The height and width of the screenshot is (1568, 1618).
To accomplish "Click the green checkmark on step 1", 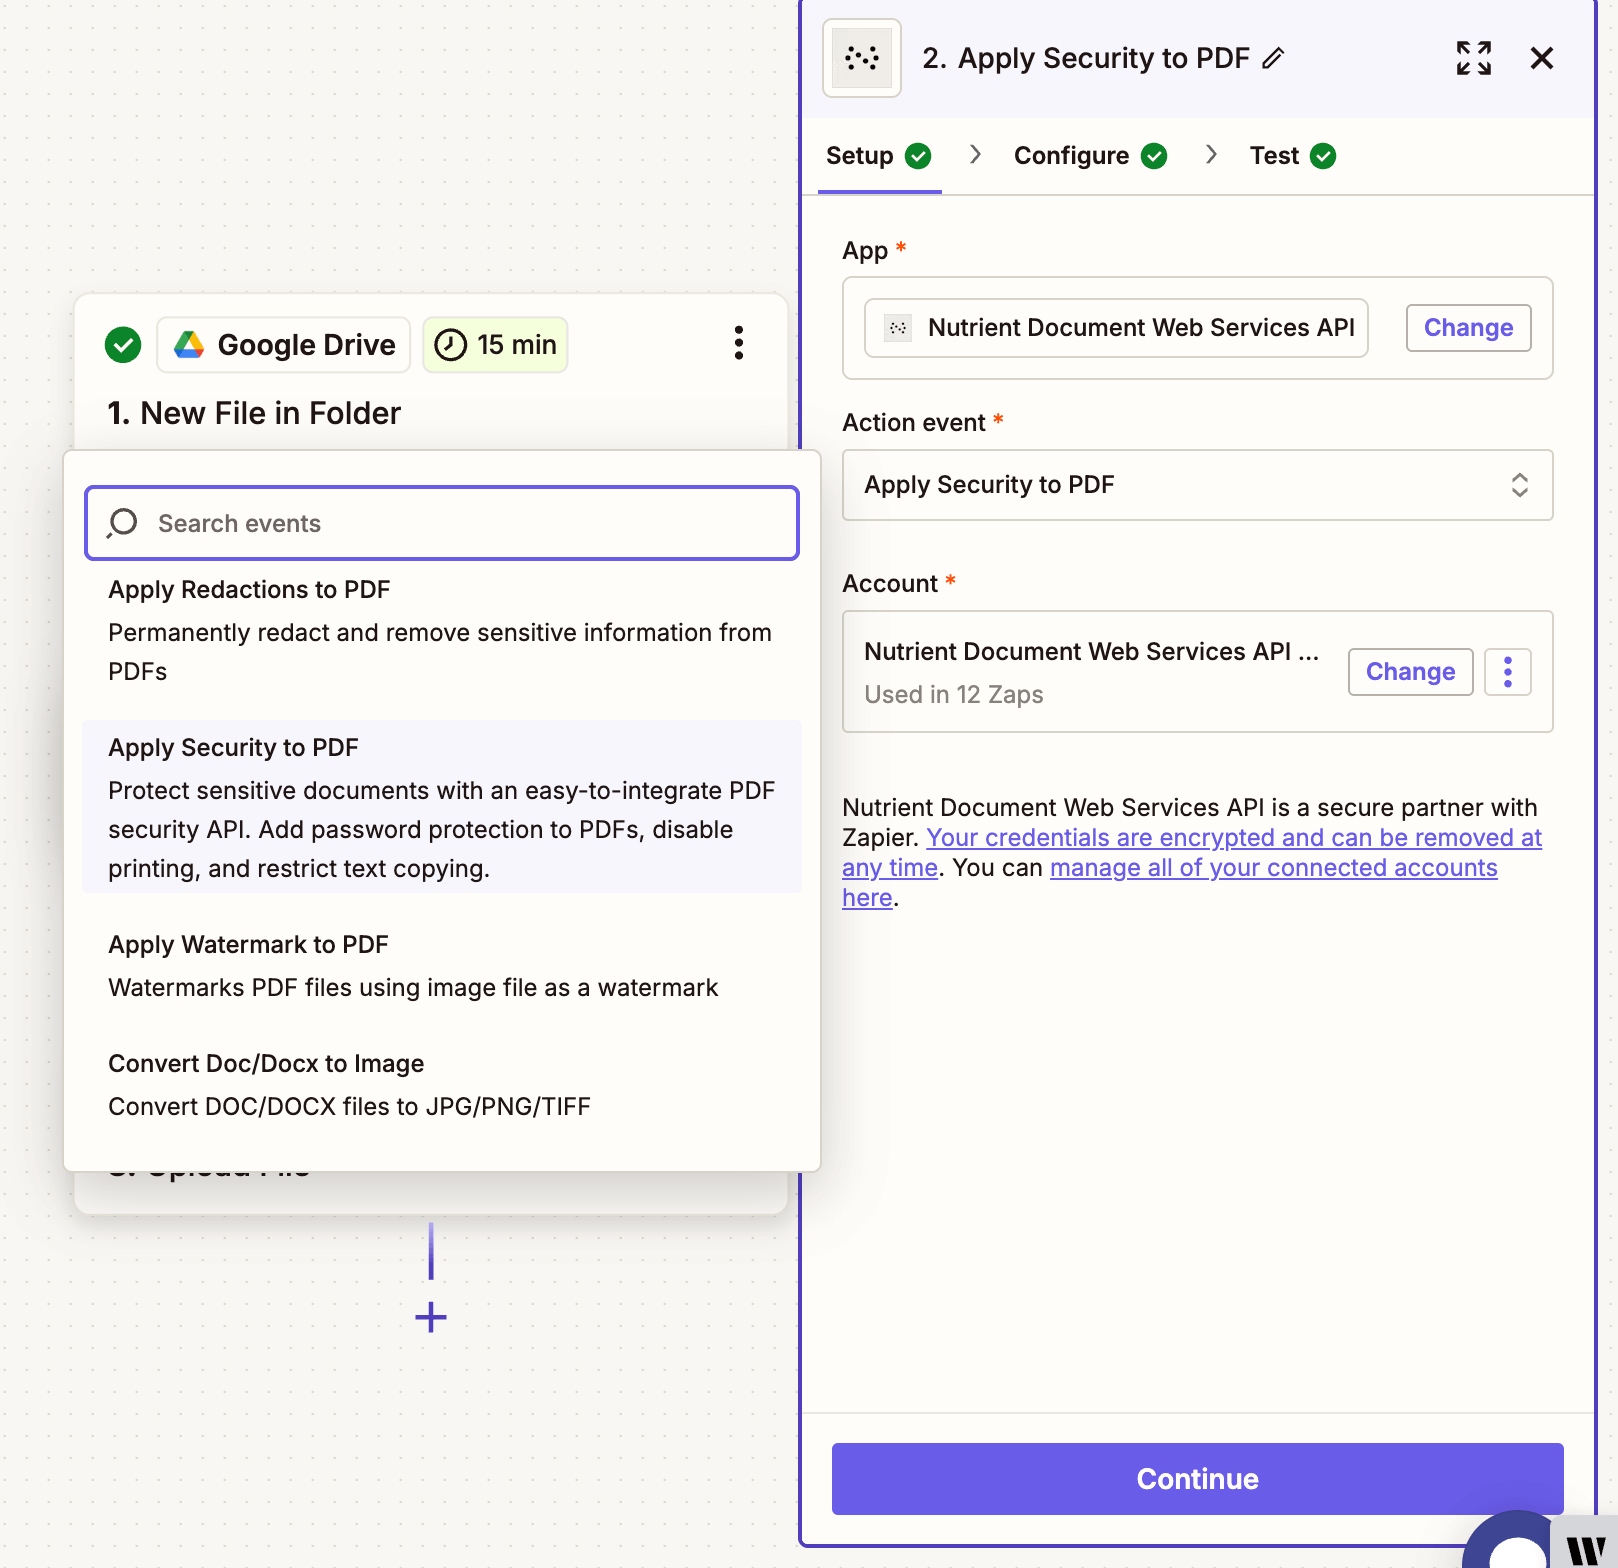I will [122, 344].
